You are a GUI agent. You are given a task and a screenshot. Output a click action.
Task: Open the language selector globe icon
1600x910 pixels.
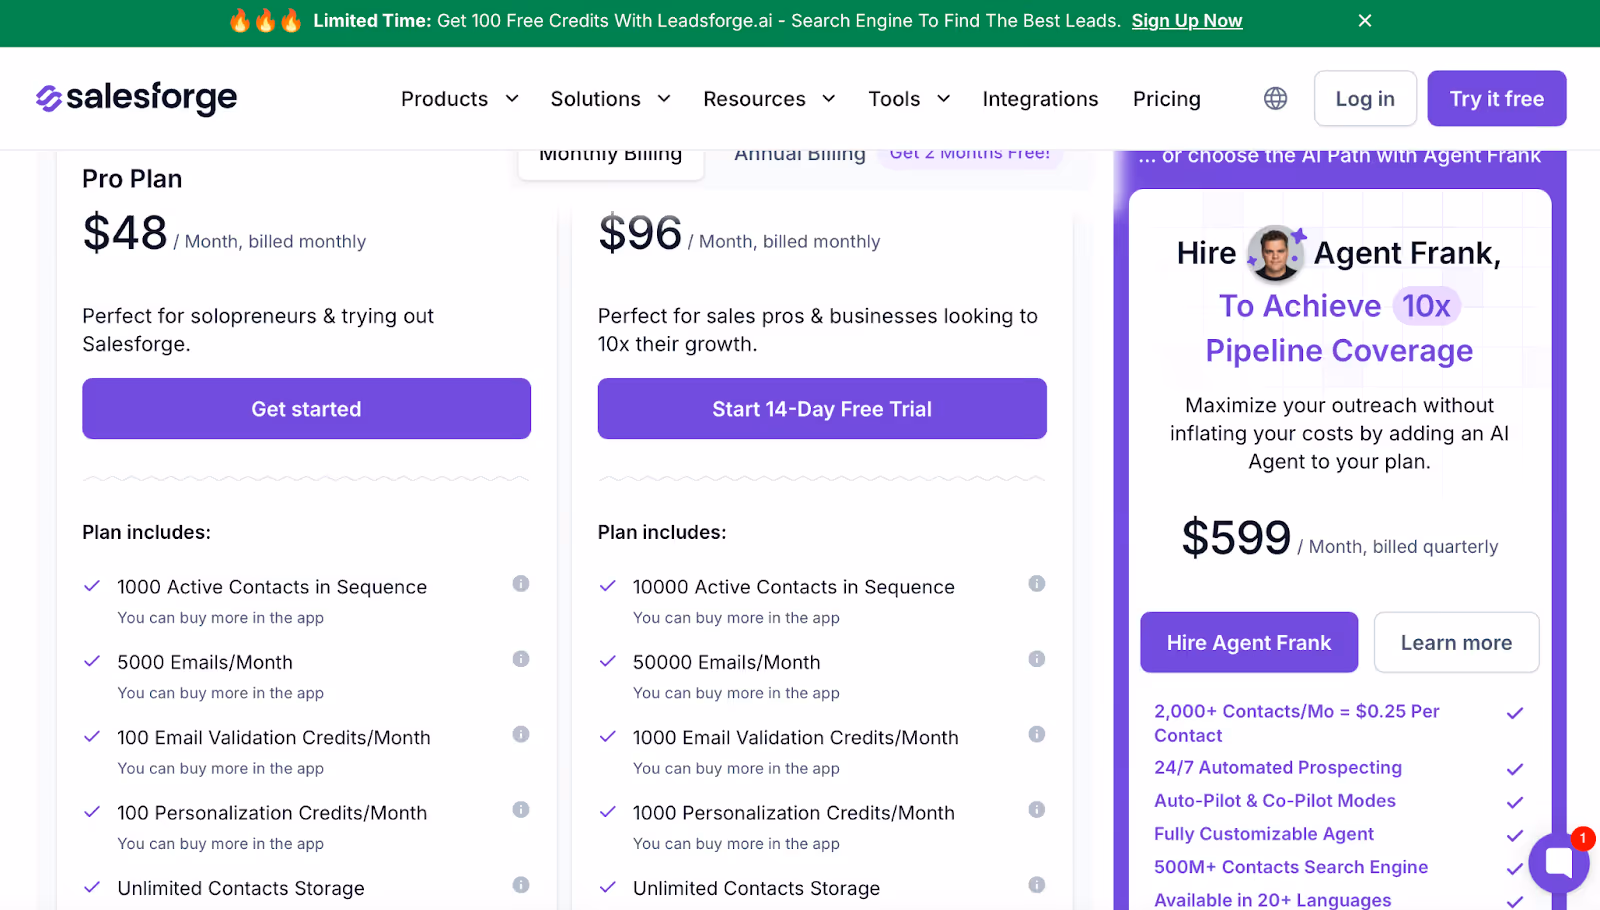1274,98
